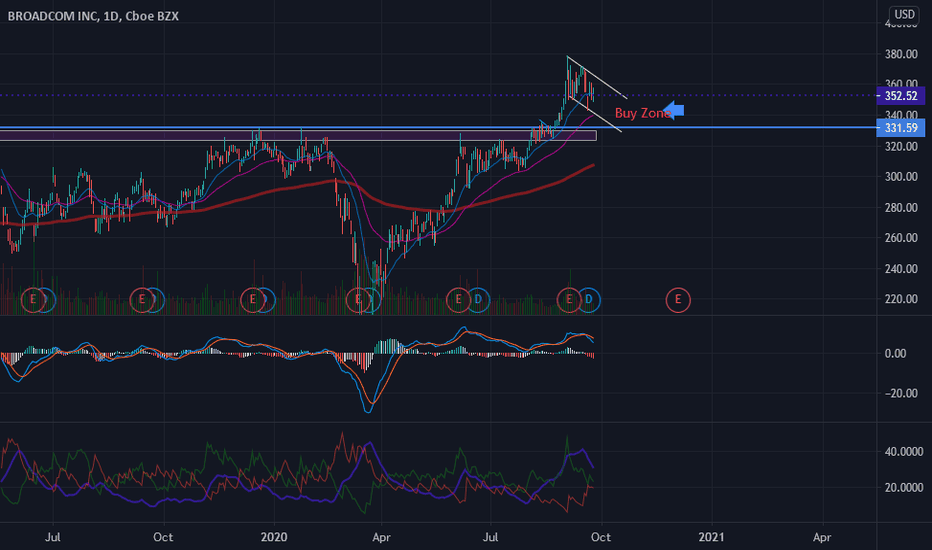Screen dimensions: 932x550
Task: Click the 2020 time axis label
Action: pos(273,538)
